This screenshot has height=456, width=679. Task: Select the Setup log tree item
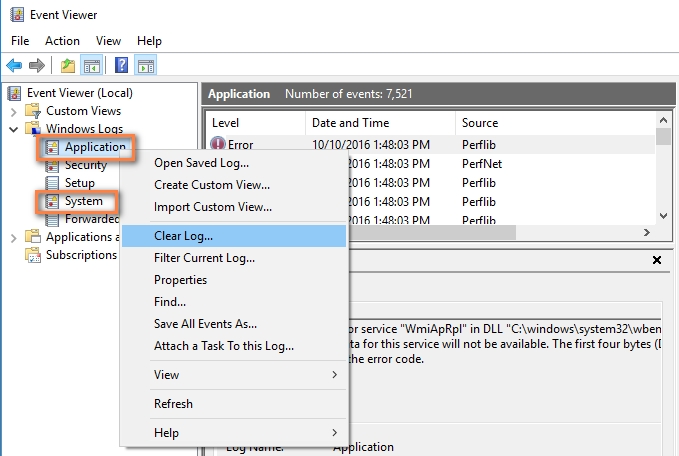(80, 183)
